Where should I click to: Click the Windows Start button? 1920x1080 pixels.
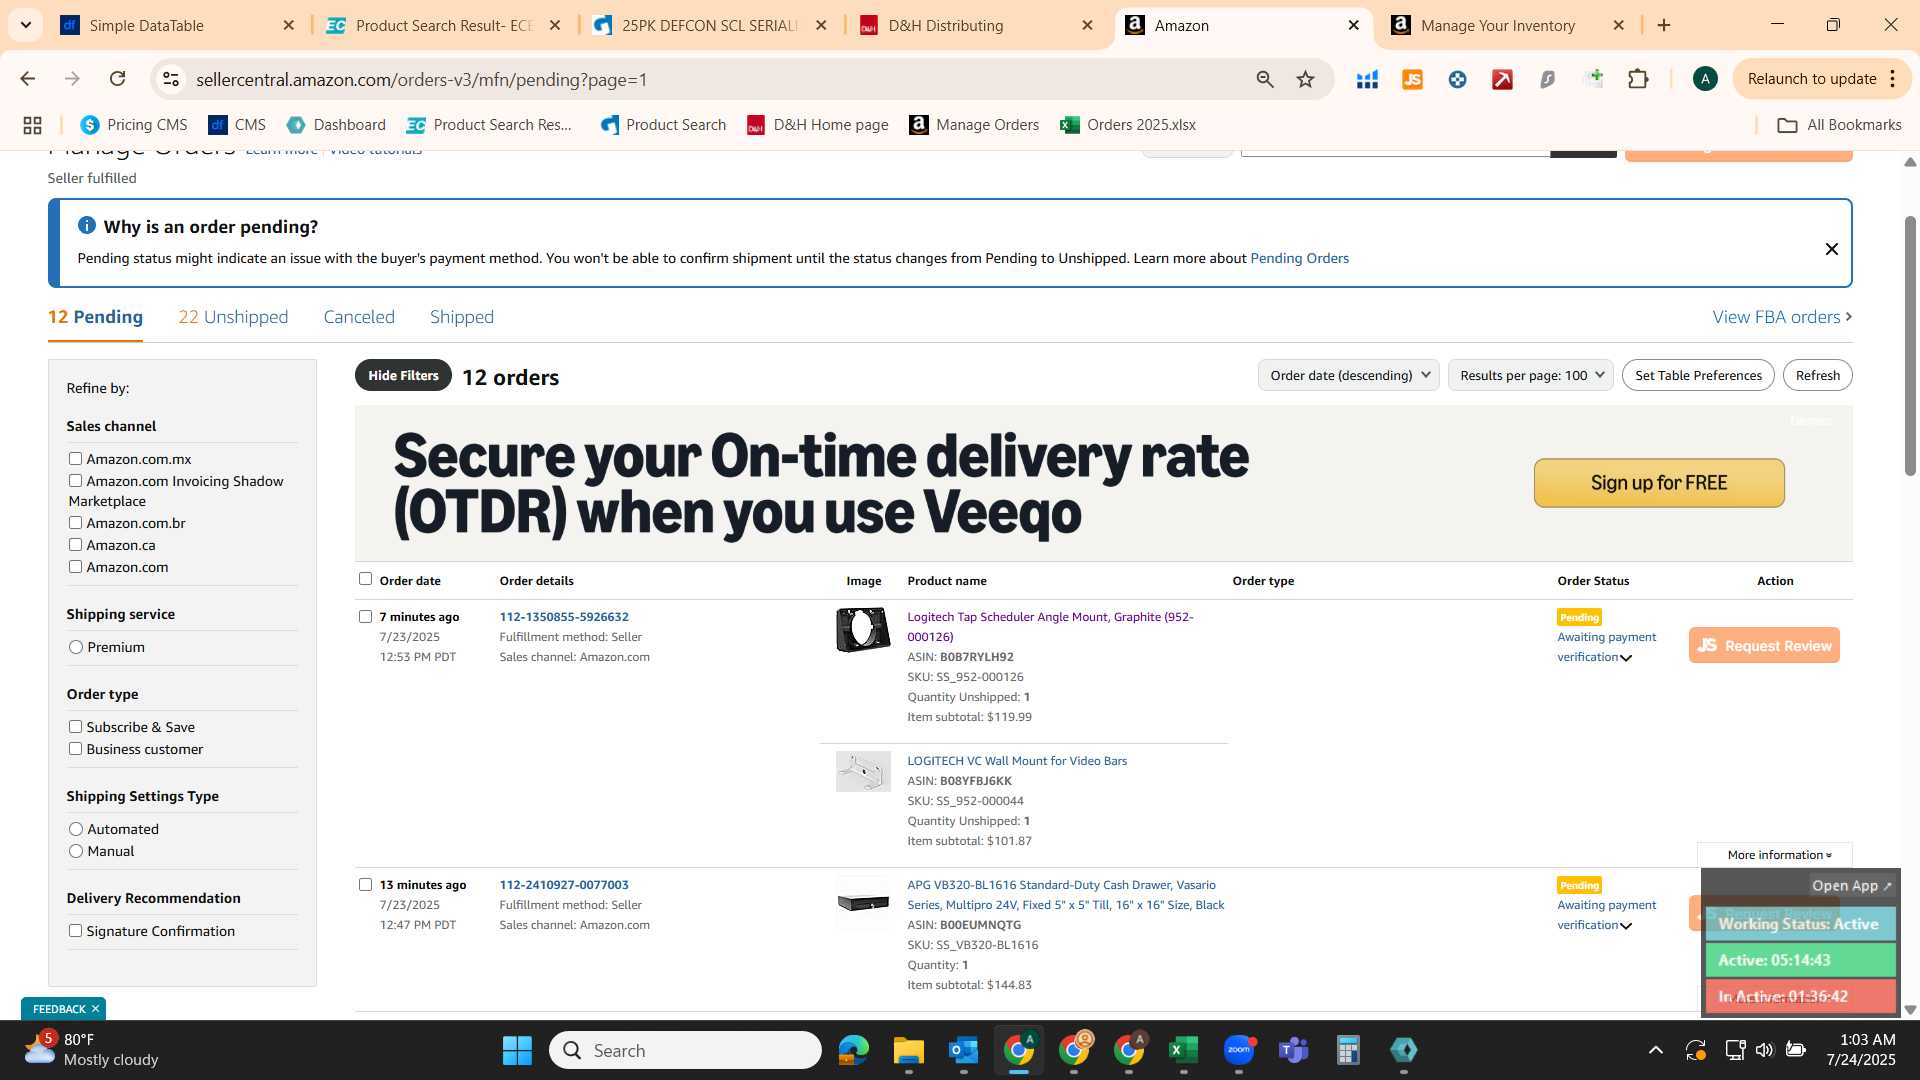[x=517, y=1050]
